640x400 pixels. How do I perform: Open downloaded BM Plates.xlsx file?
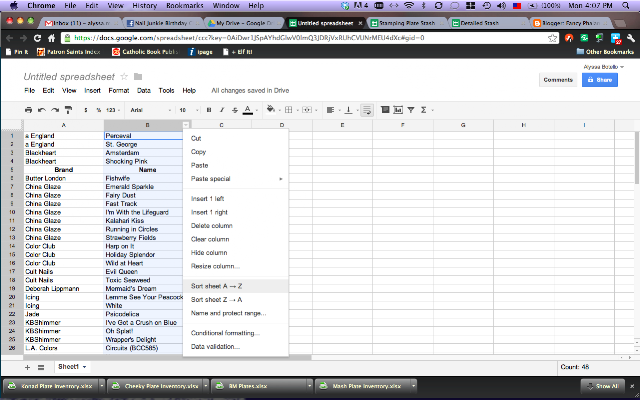coord(260,386)
